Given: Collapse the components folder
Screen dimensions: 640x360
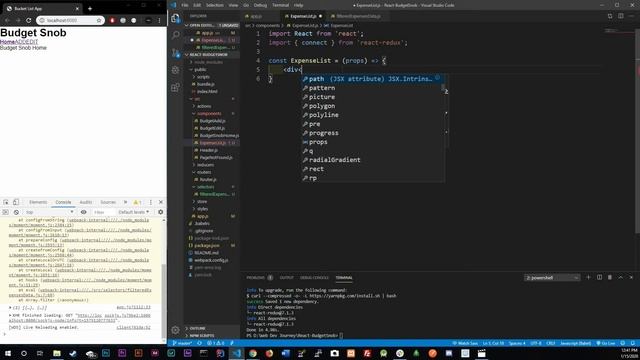Looking at the screenshot, I should pos(209,113).
